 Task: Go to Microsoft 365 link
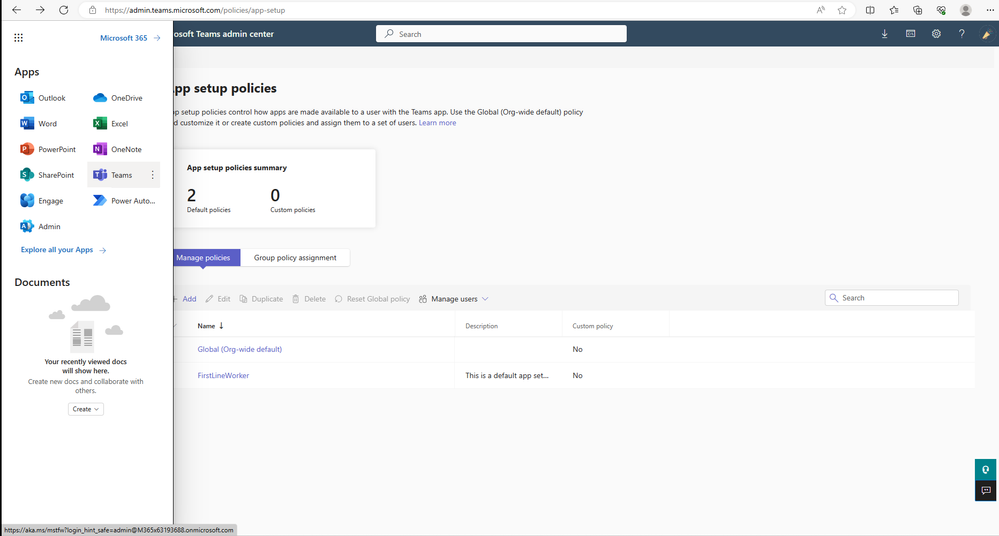pos(130,38)
